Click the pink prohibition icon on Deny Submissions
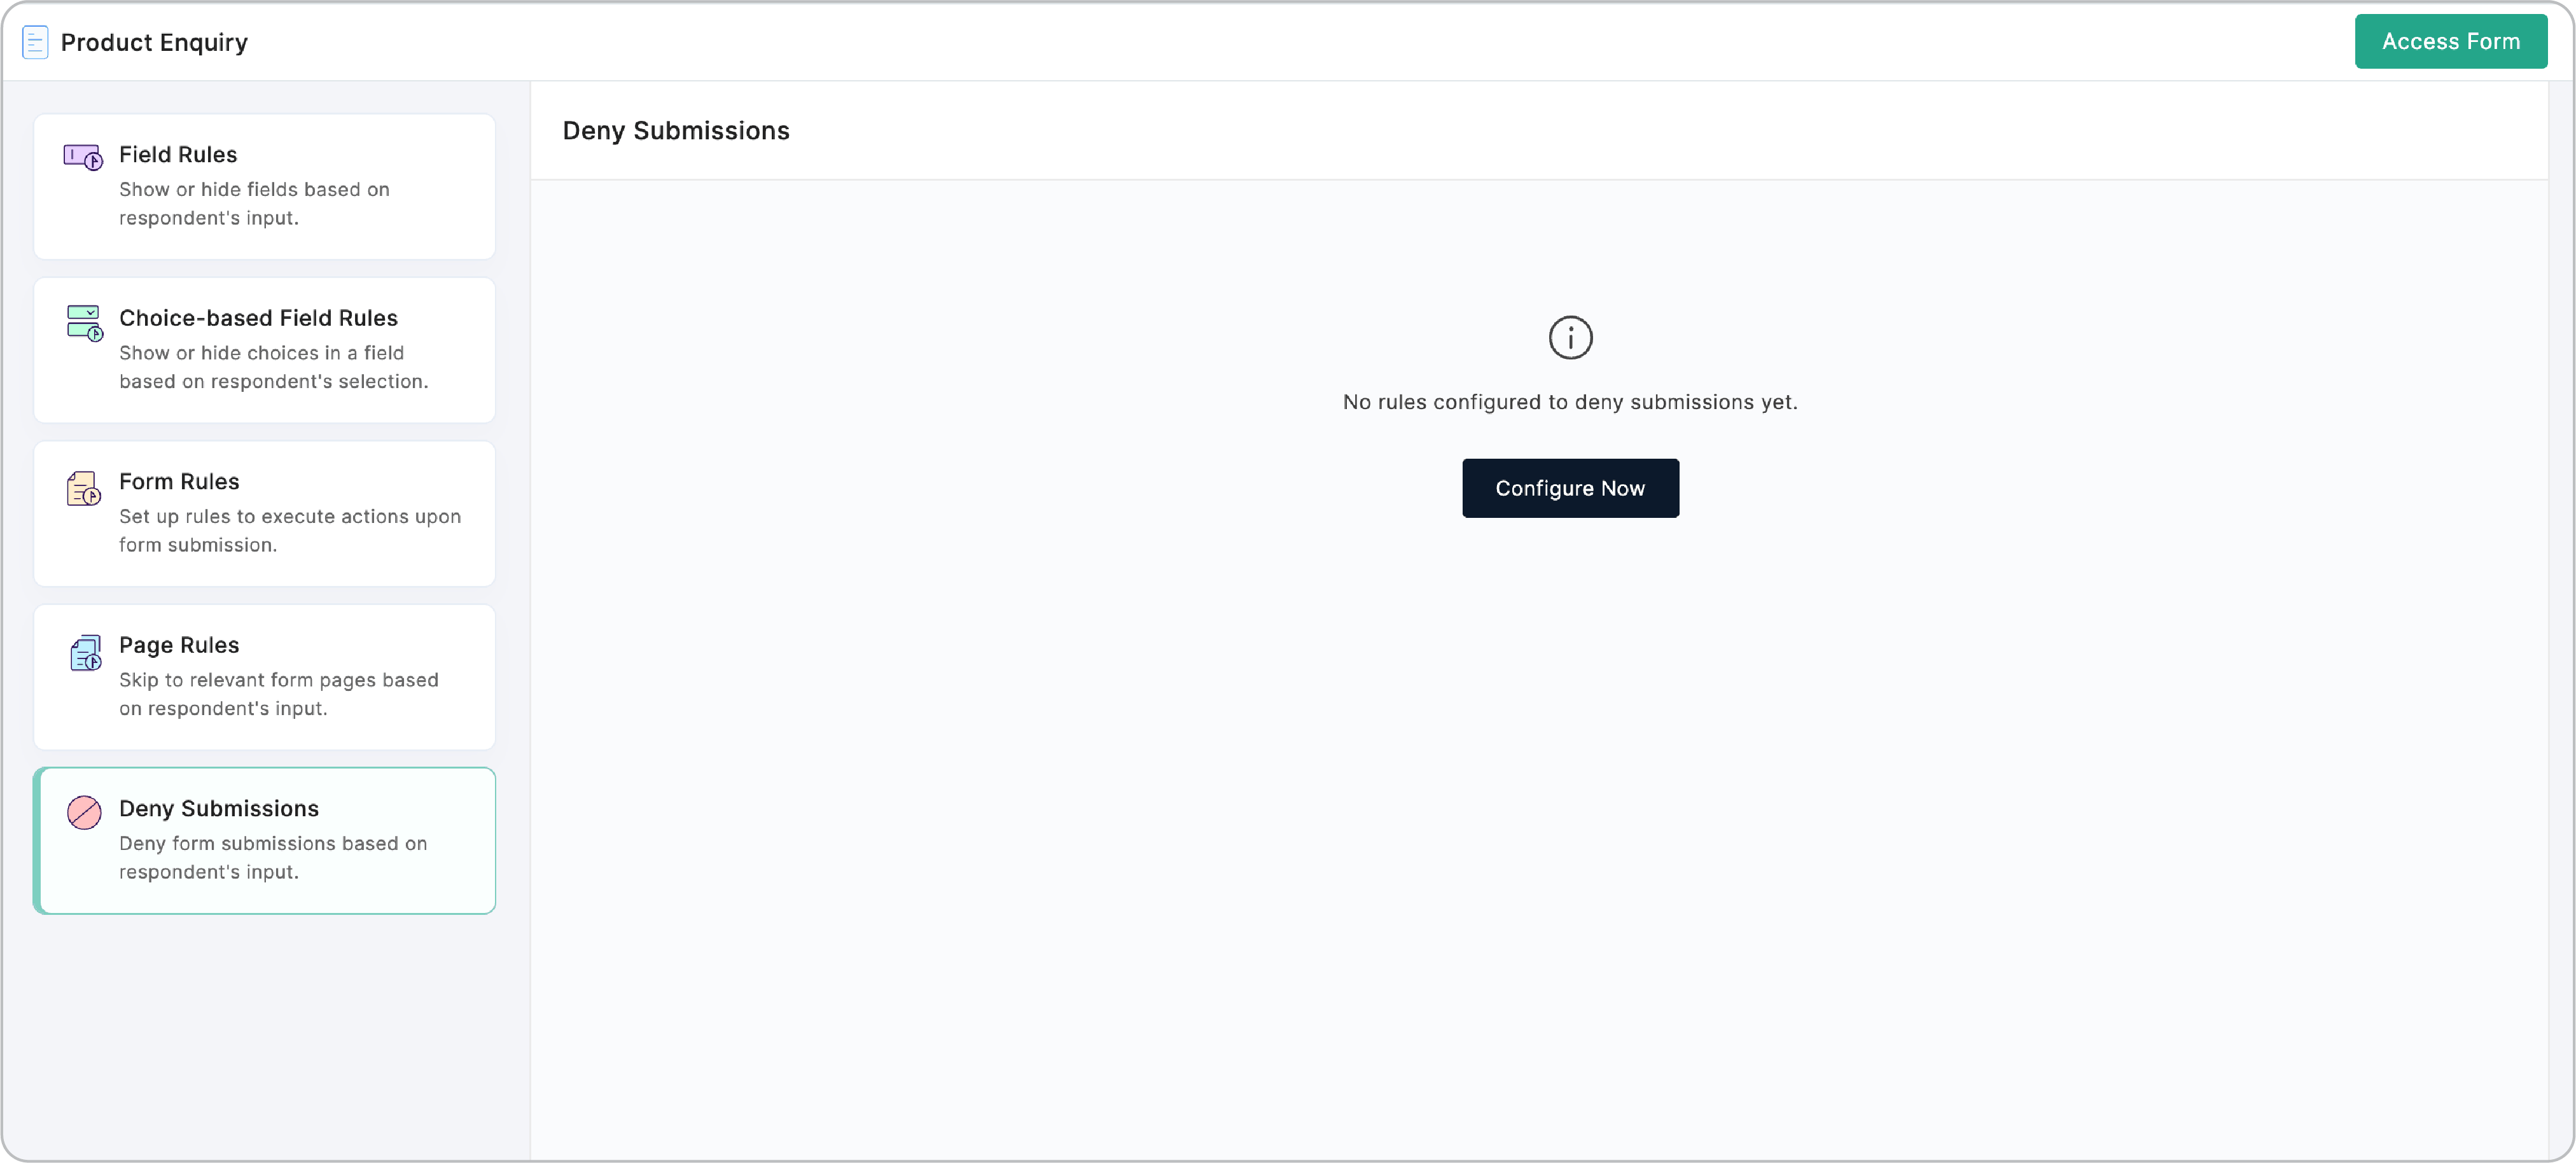The width and height of the screenshot is (2576, 1163). (83, 813)
